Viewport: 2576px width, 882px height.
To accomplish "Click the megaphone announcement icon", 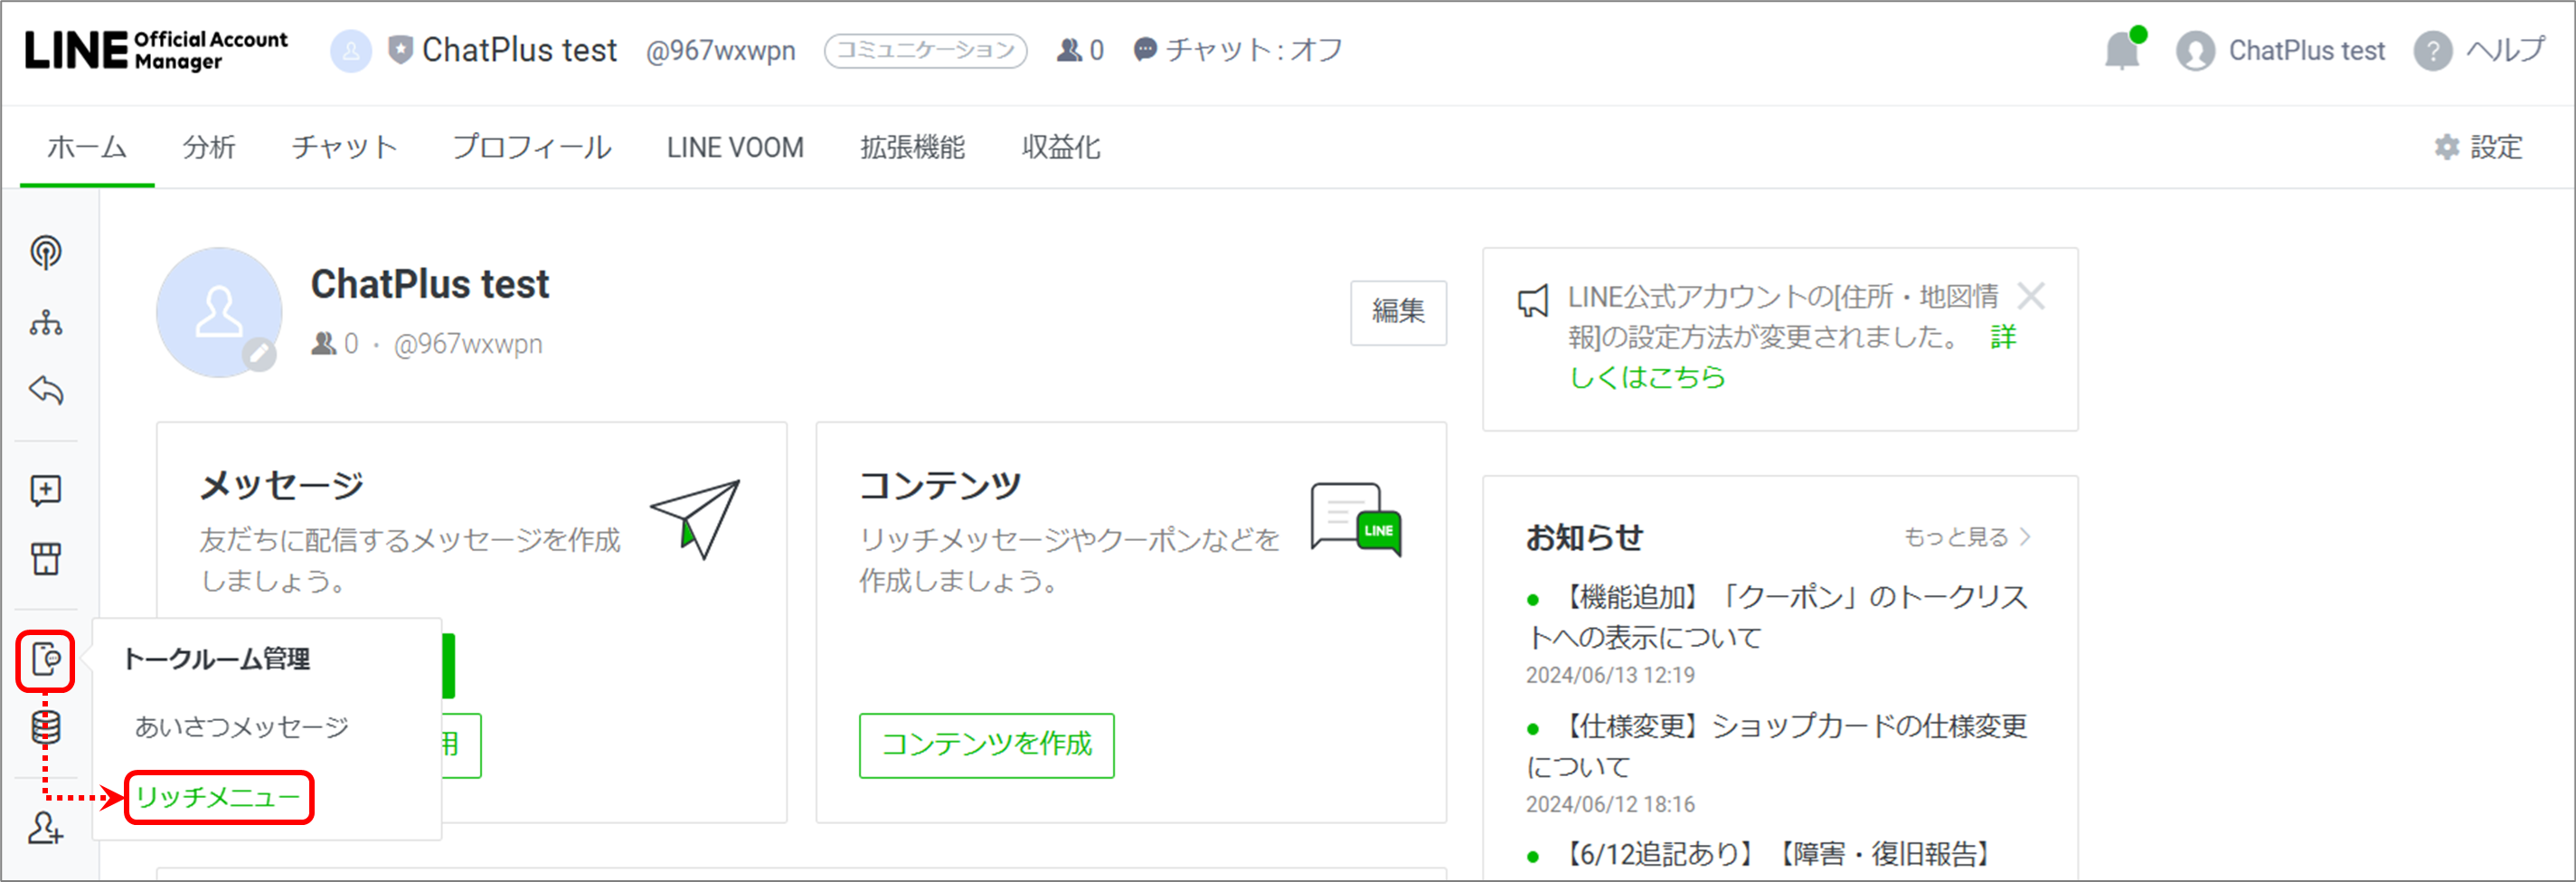I will (1533, 300).
